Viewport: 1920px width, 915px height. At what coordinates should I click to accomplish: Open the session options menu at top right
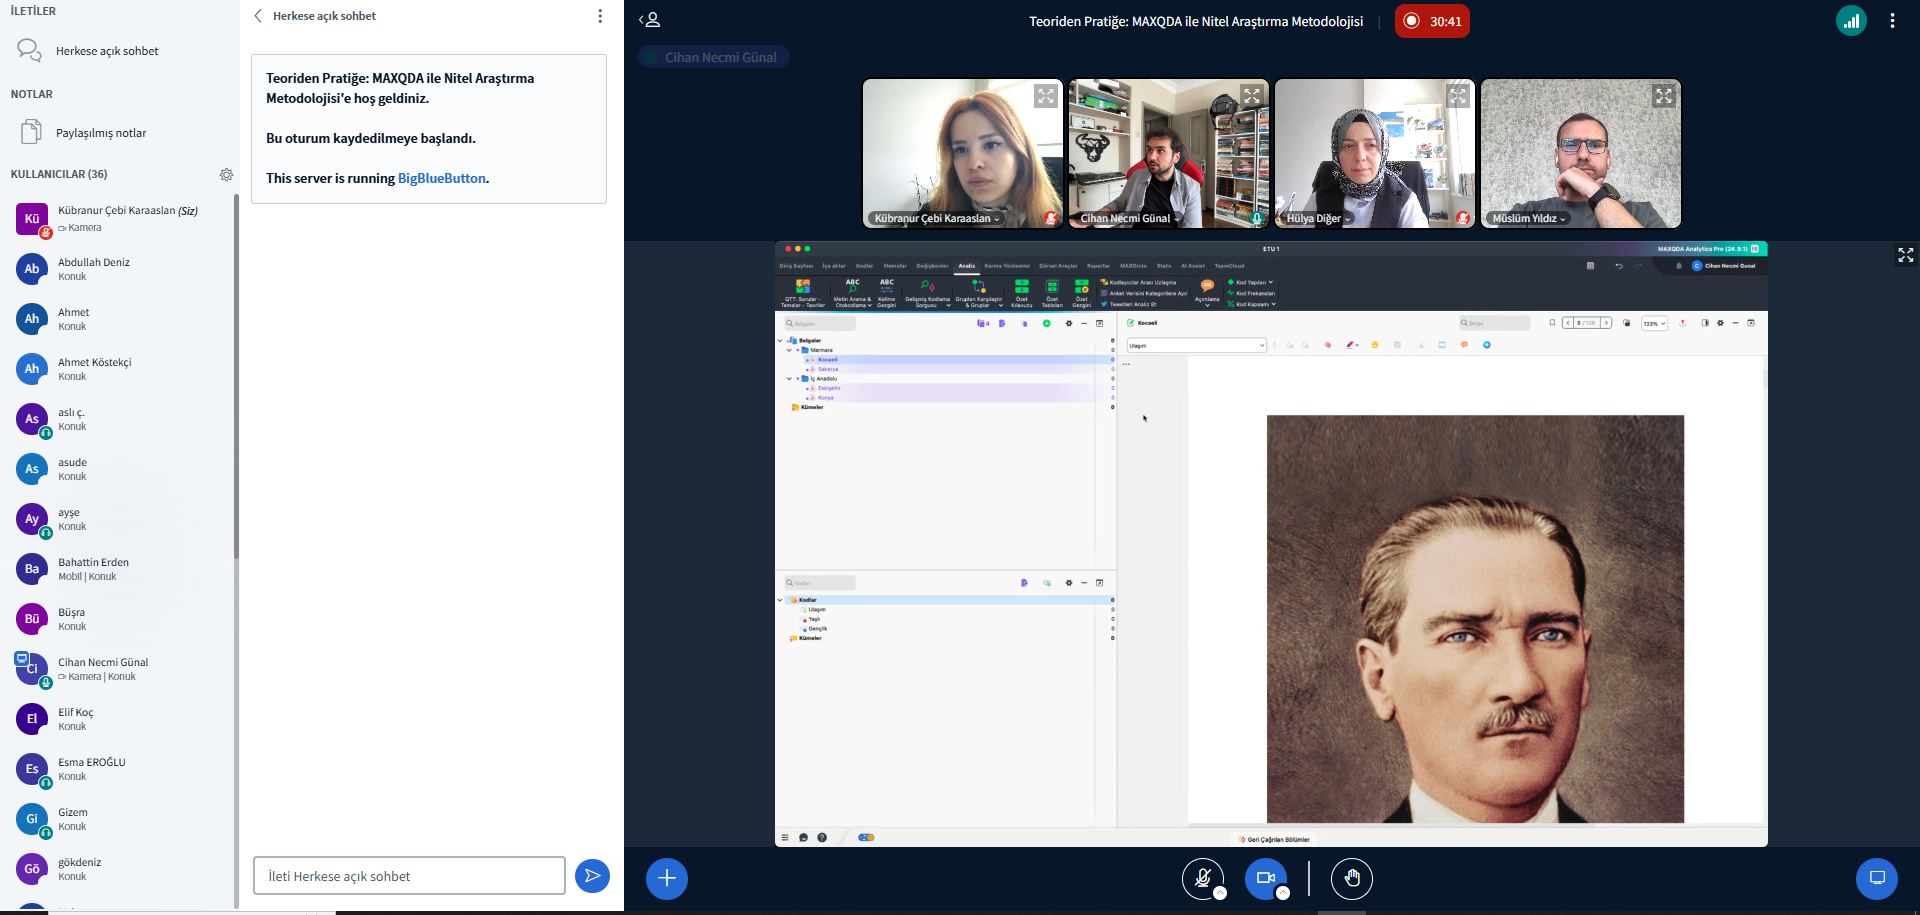point(1892,21)
